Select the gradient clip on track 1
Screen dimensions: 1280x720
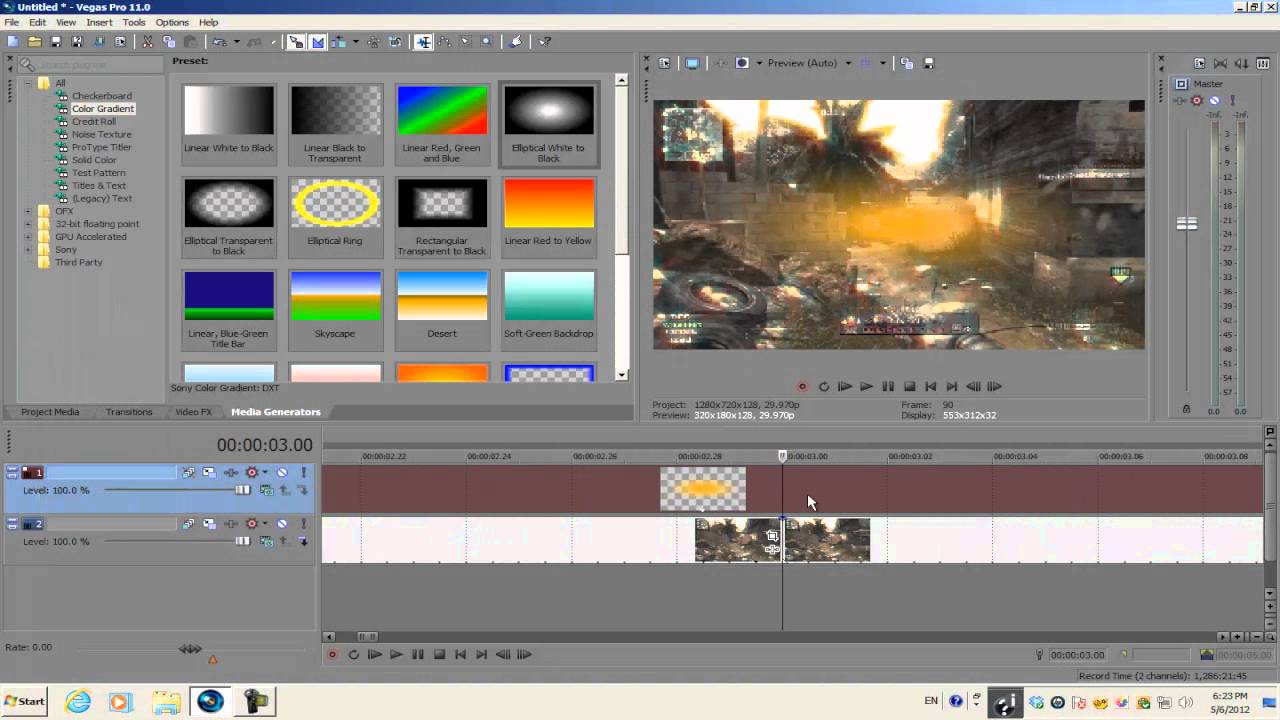(x=703, y=489)
